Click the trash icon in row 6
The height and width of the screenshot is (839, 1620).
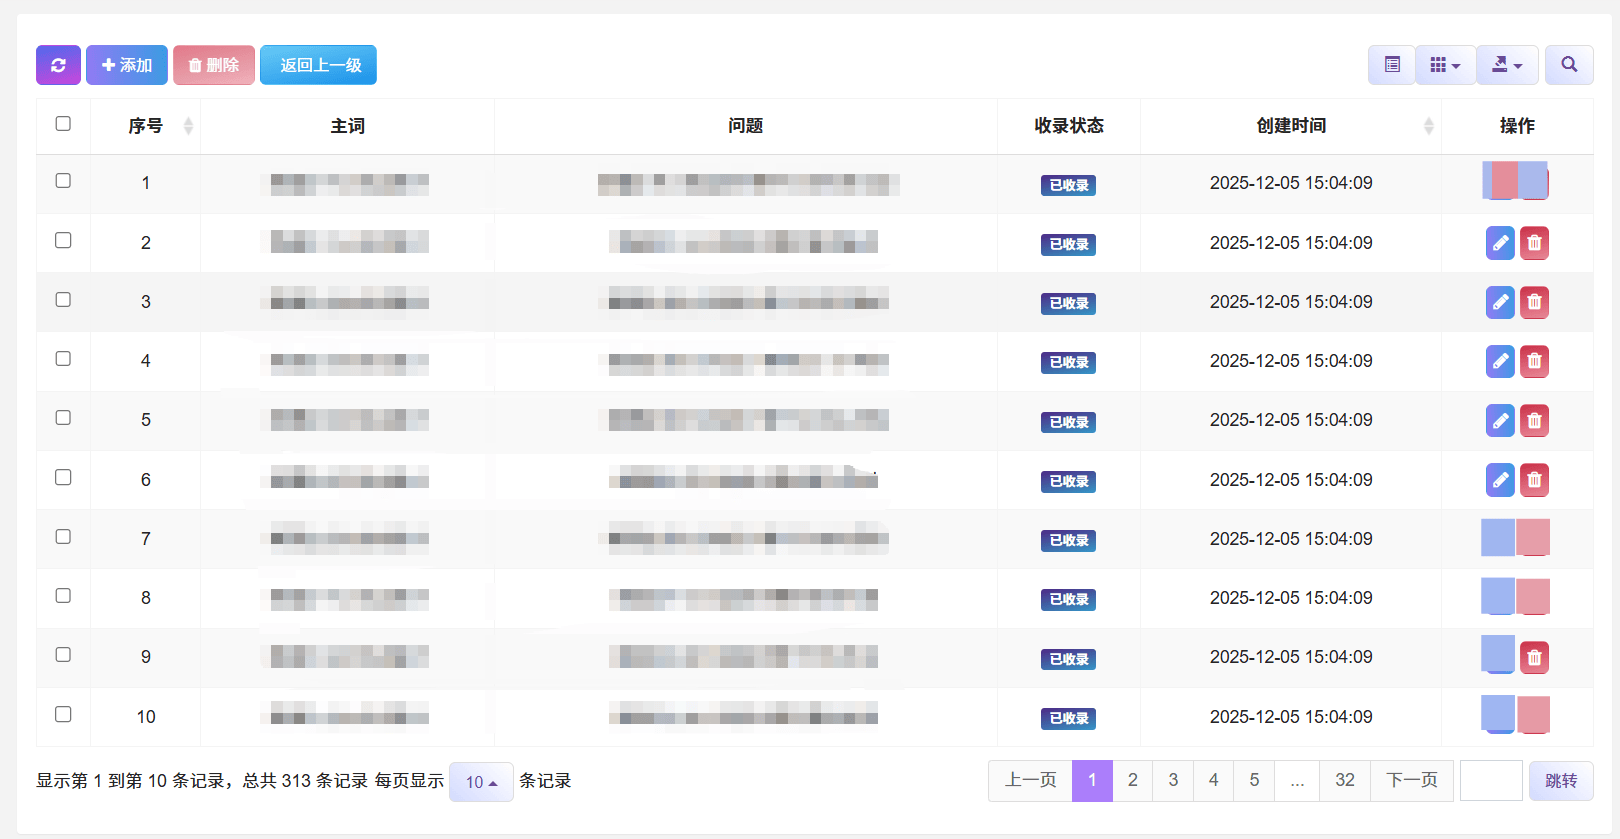click(x=1534, y=480)
